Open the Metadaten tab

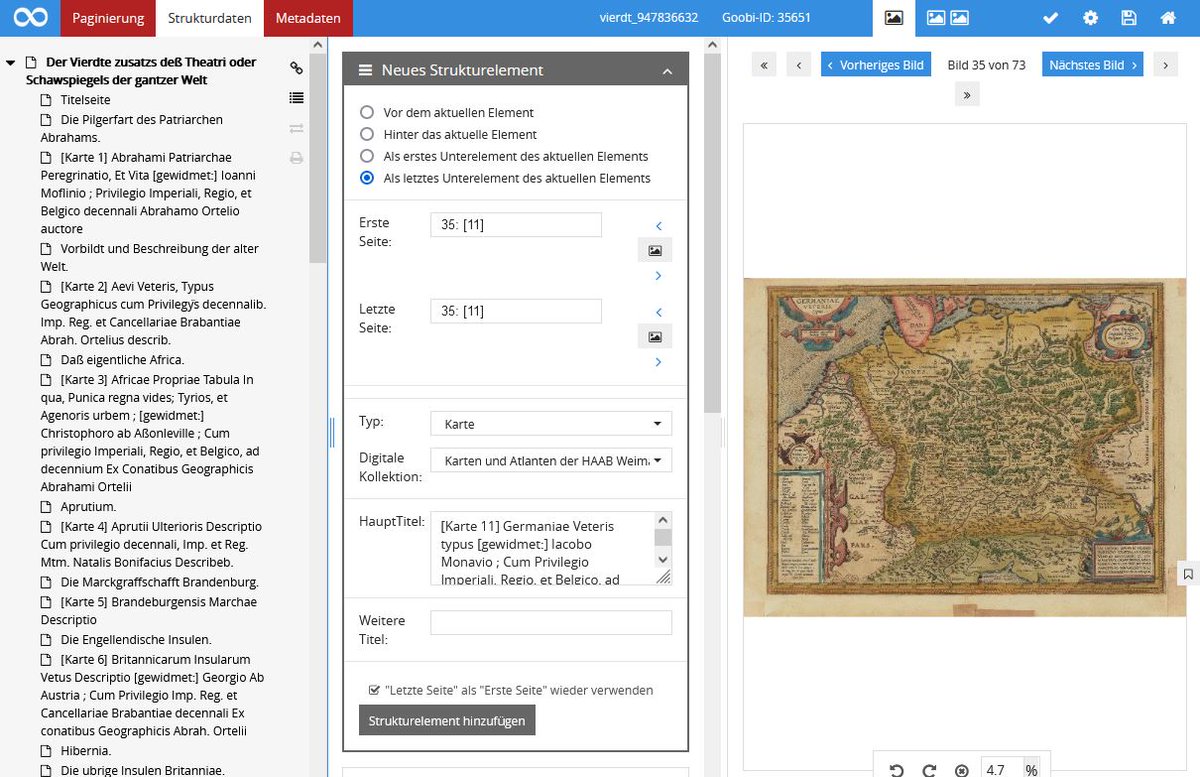tap(308, 18)
